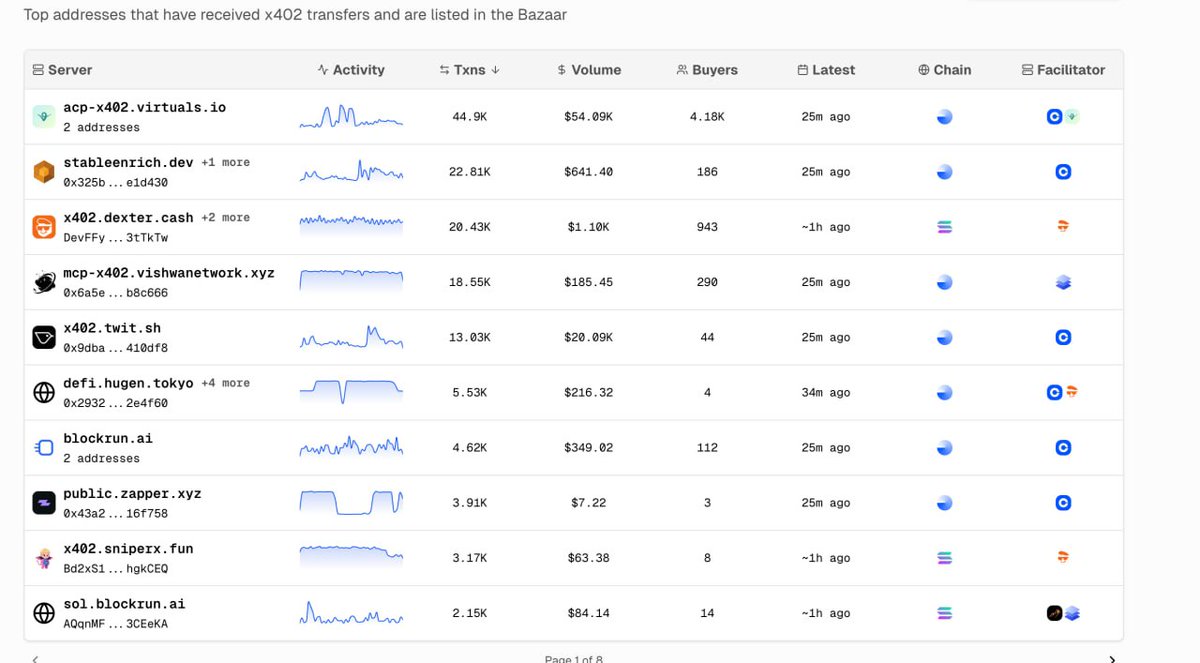Viewport: 1200px width, 663px height.
Task: Click the orange facilitator icon in x402.dexter.cash row
Action: (x=1063, y=227)
